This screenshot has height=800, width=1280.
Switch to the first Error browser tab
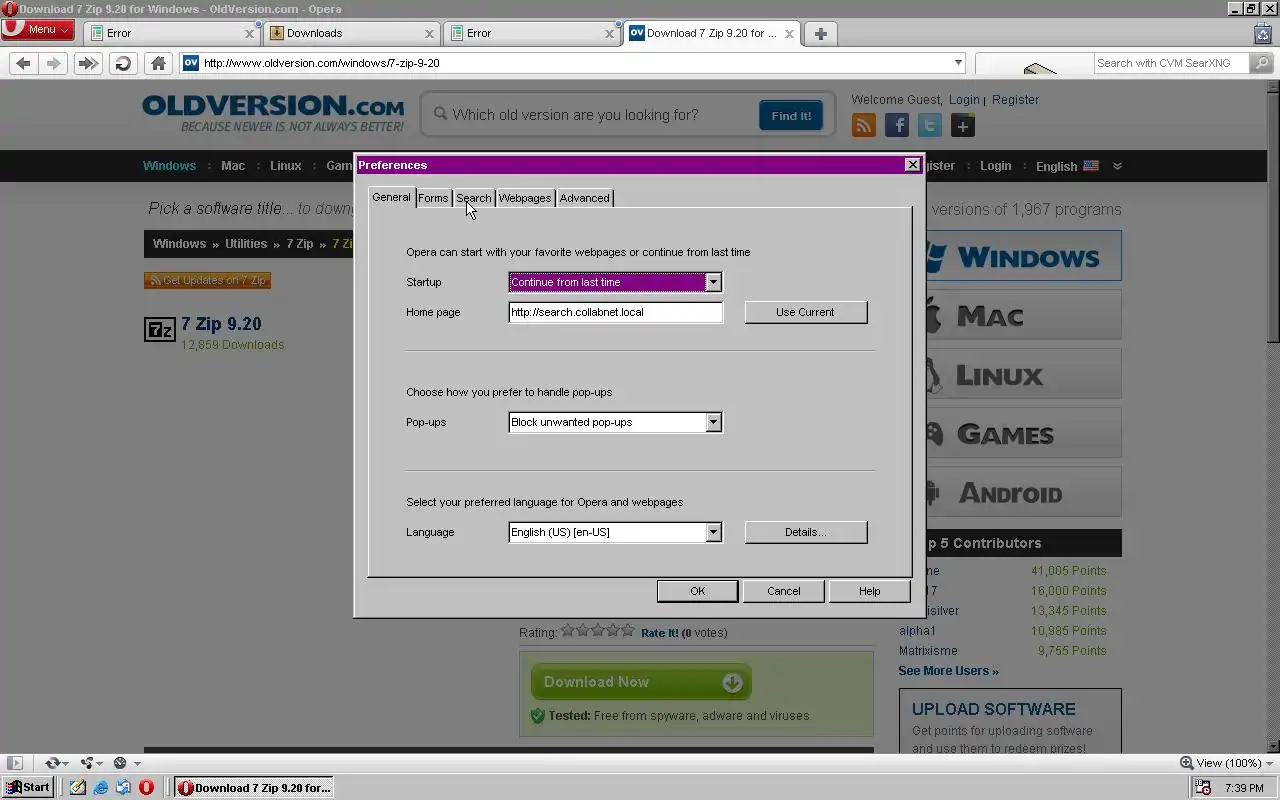tap(171, 33)
